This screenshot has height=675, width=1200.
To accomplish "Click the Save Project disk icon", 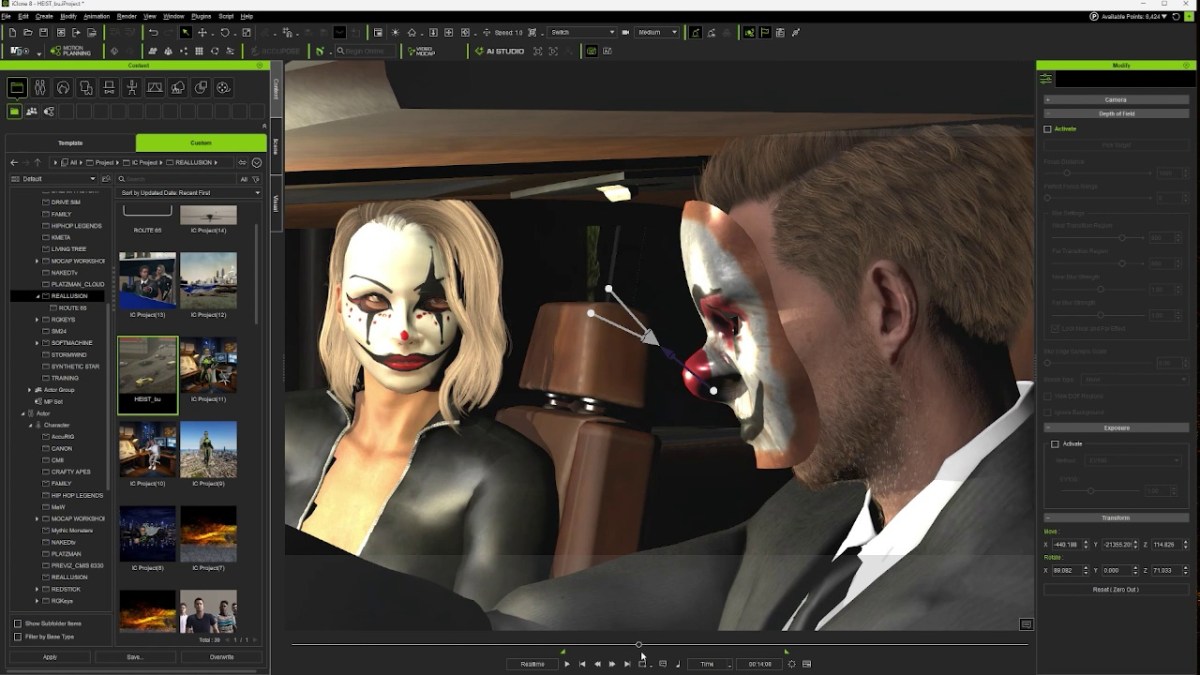I will tap(44, 32).
